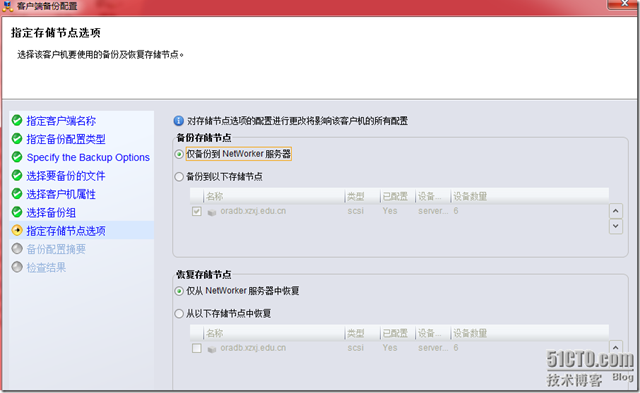
Task: Click 设备数量 column header in recovery node table
Action: pyautogui.click(x=530, y=333)
